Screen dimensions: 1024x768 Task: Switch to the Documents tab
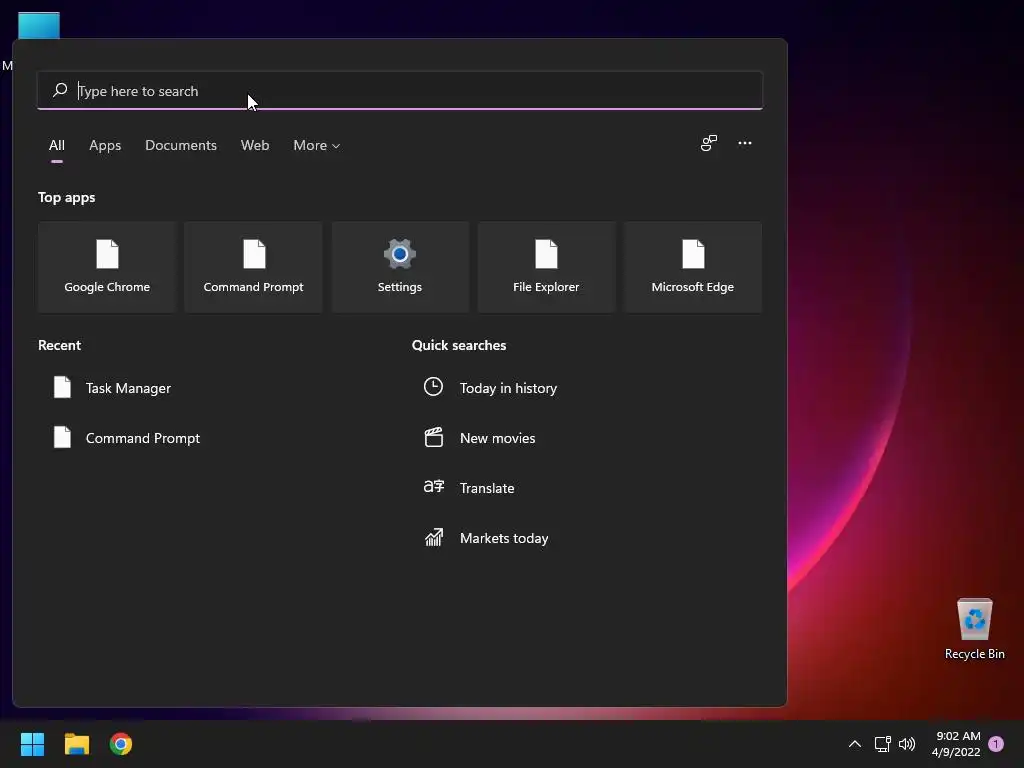[181, 145]
